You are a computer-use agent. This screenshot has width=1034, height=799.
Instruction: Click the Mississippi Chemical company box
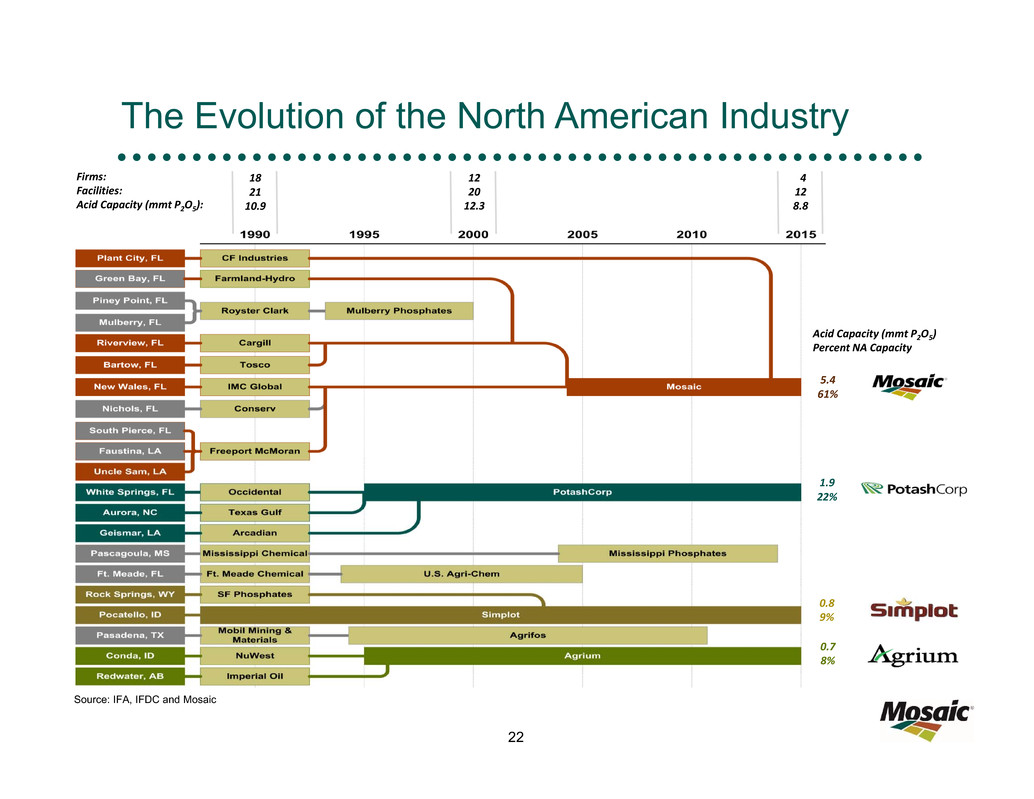point(255,553)
